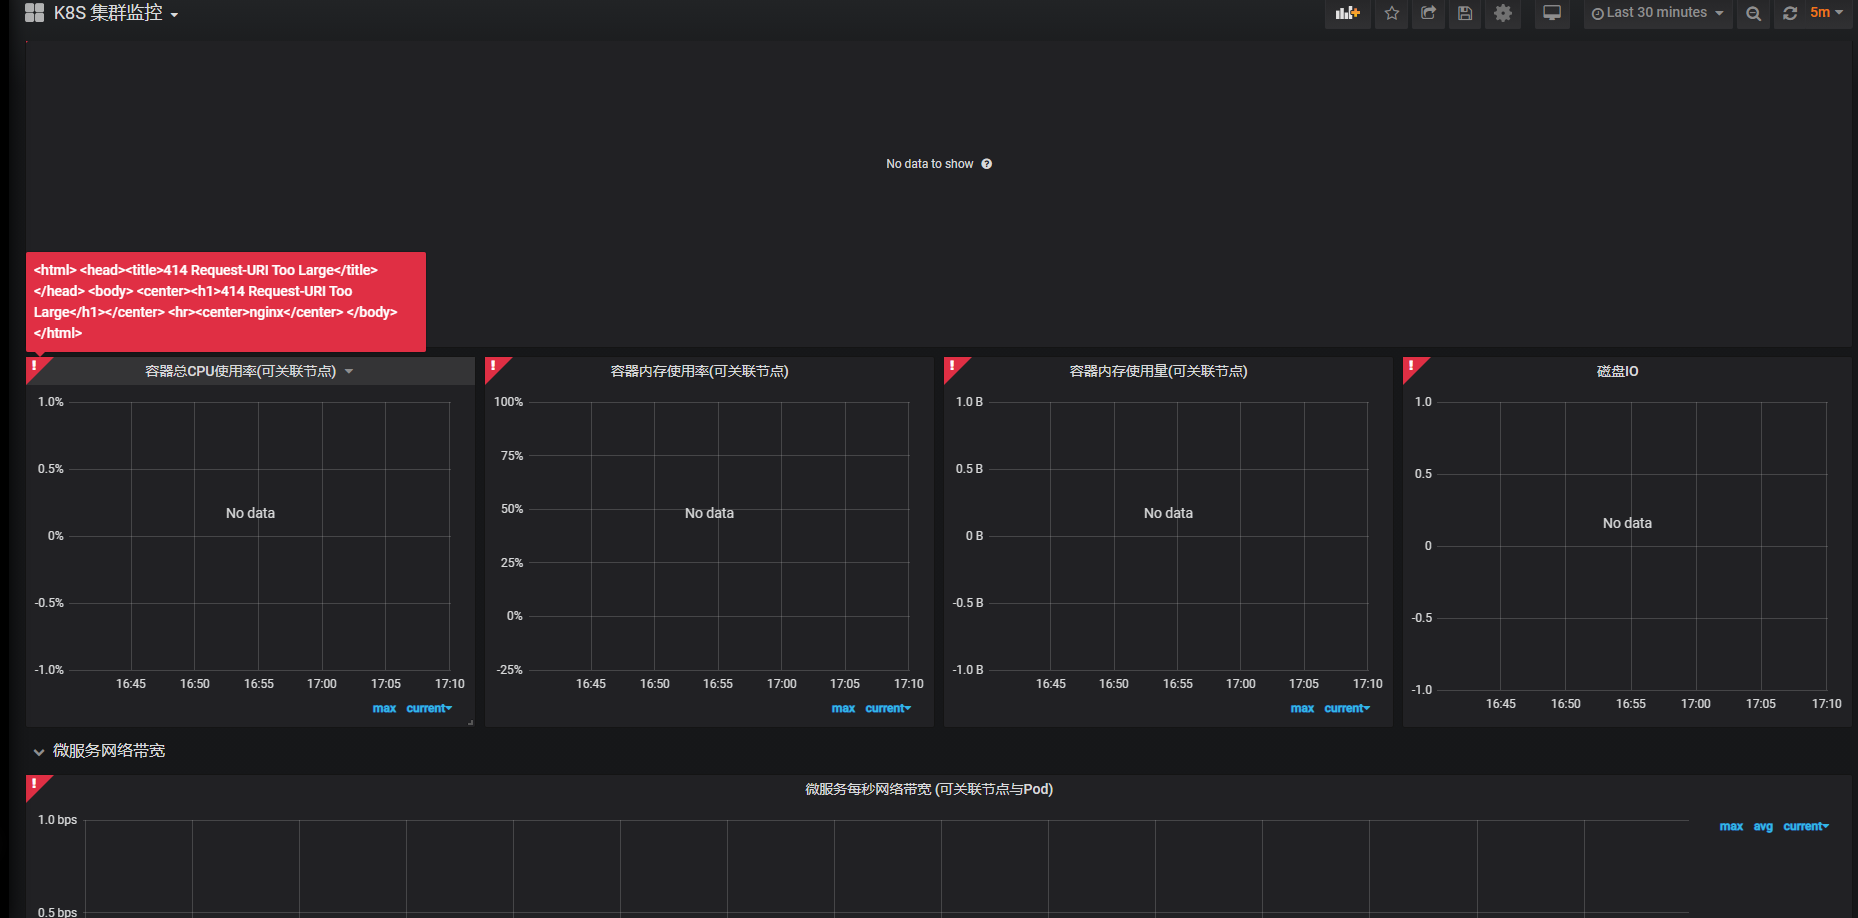Open dashboard settings via the gear icon

[x=1502, y=13]
